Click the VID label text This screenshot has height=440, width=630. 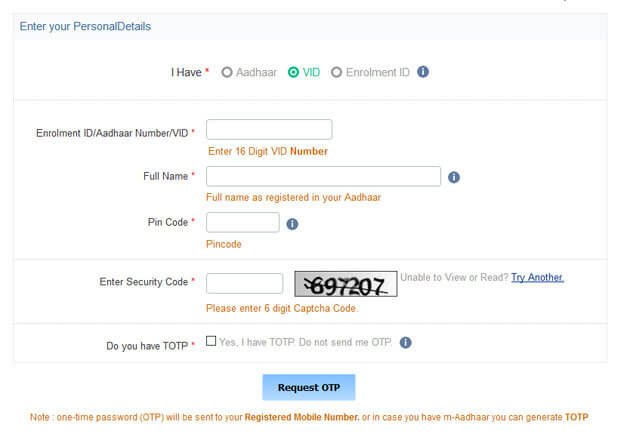tap(311, 72)
